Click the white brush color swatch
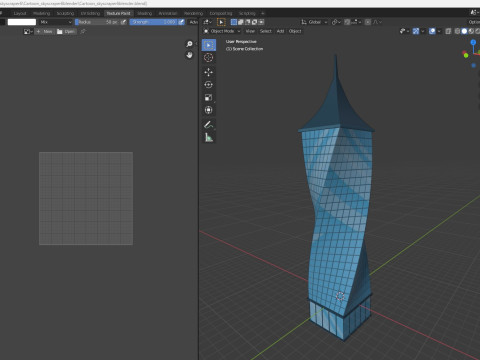480x360 pixels. (22, 22)
